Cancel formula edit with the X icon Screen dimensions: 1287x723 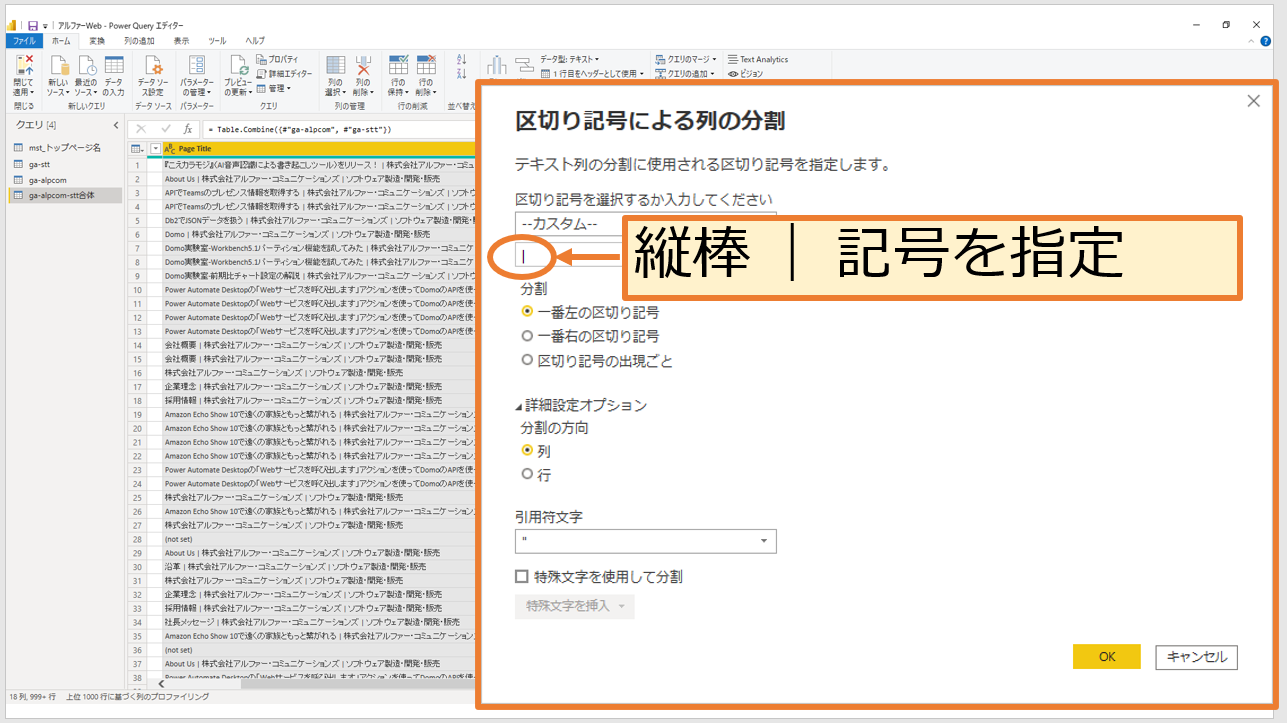pyautogui.click(x=141, y=129)
